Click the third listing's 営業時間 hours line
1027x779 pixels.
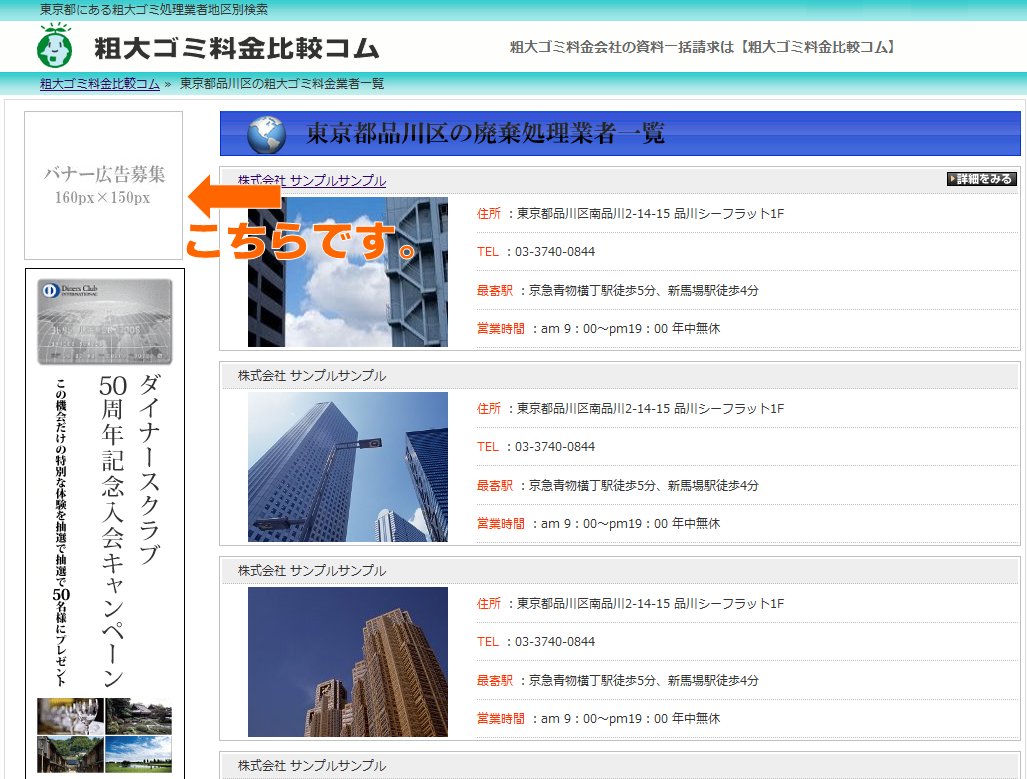(x=598, y=719)
